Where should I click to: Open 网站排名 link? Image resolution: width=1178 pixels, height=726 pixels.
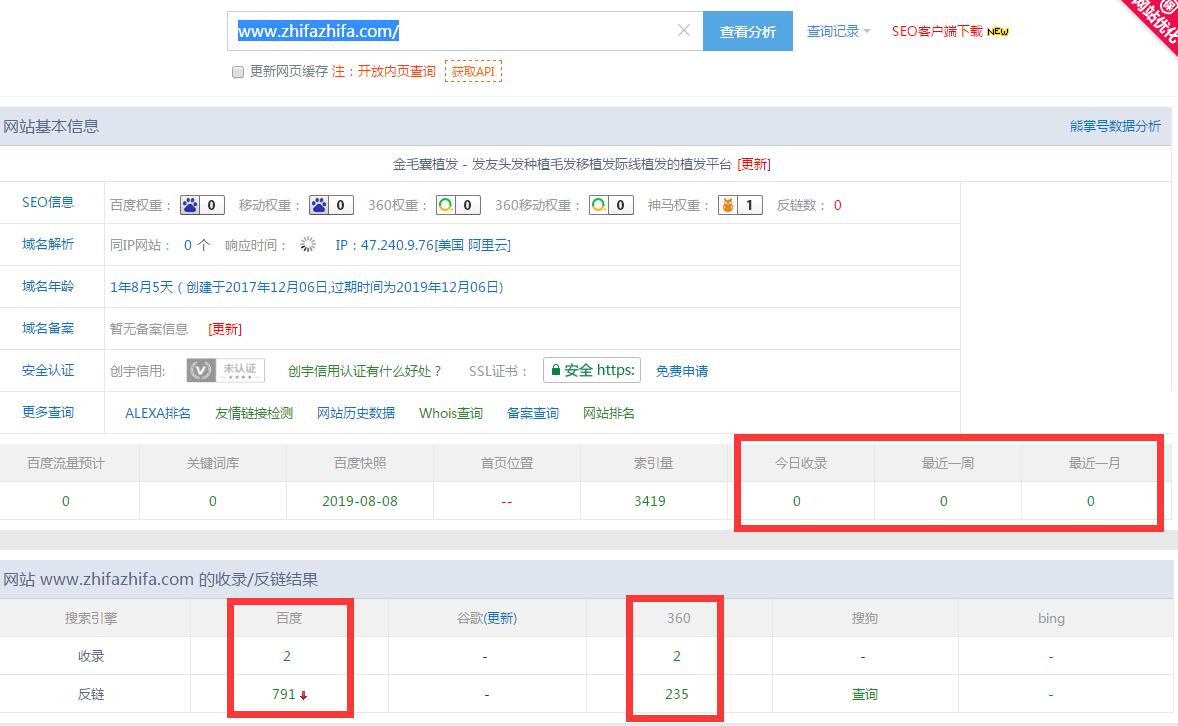609,413
